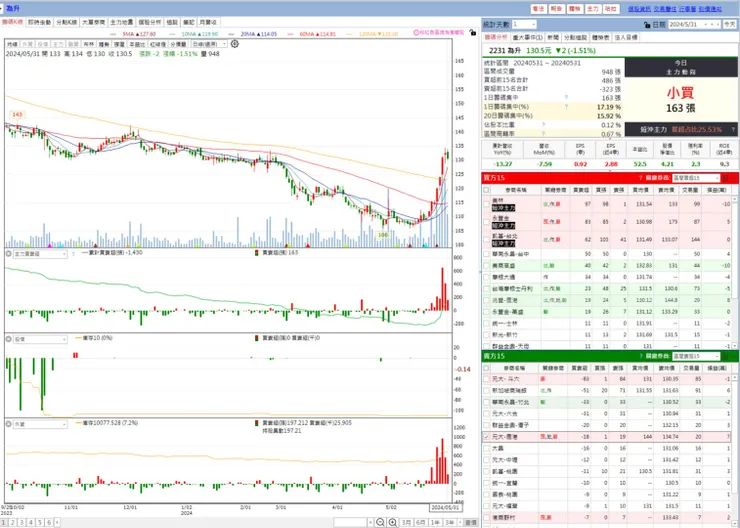This screenshot has width=740, height=528.
Task: Click the 主力 button in top bar
Action: pyautogui.click(x=592, y=9)
